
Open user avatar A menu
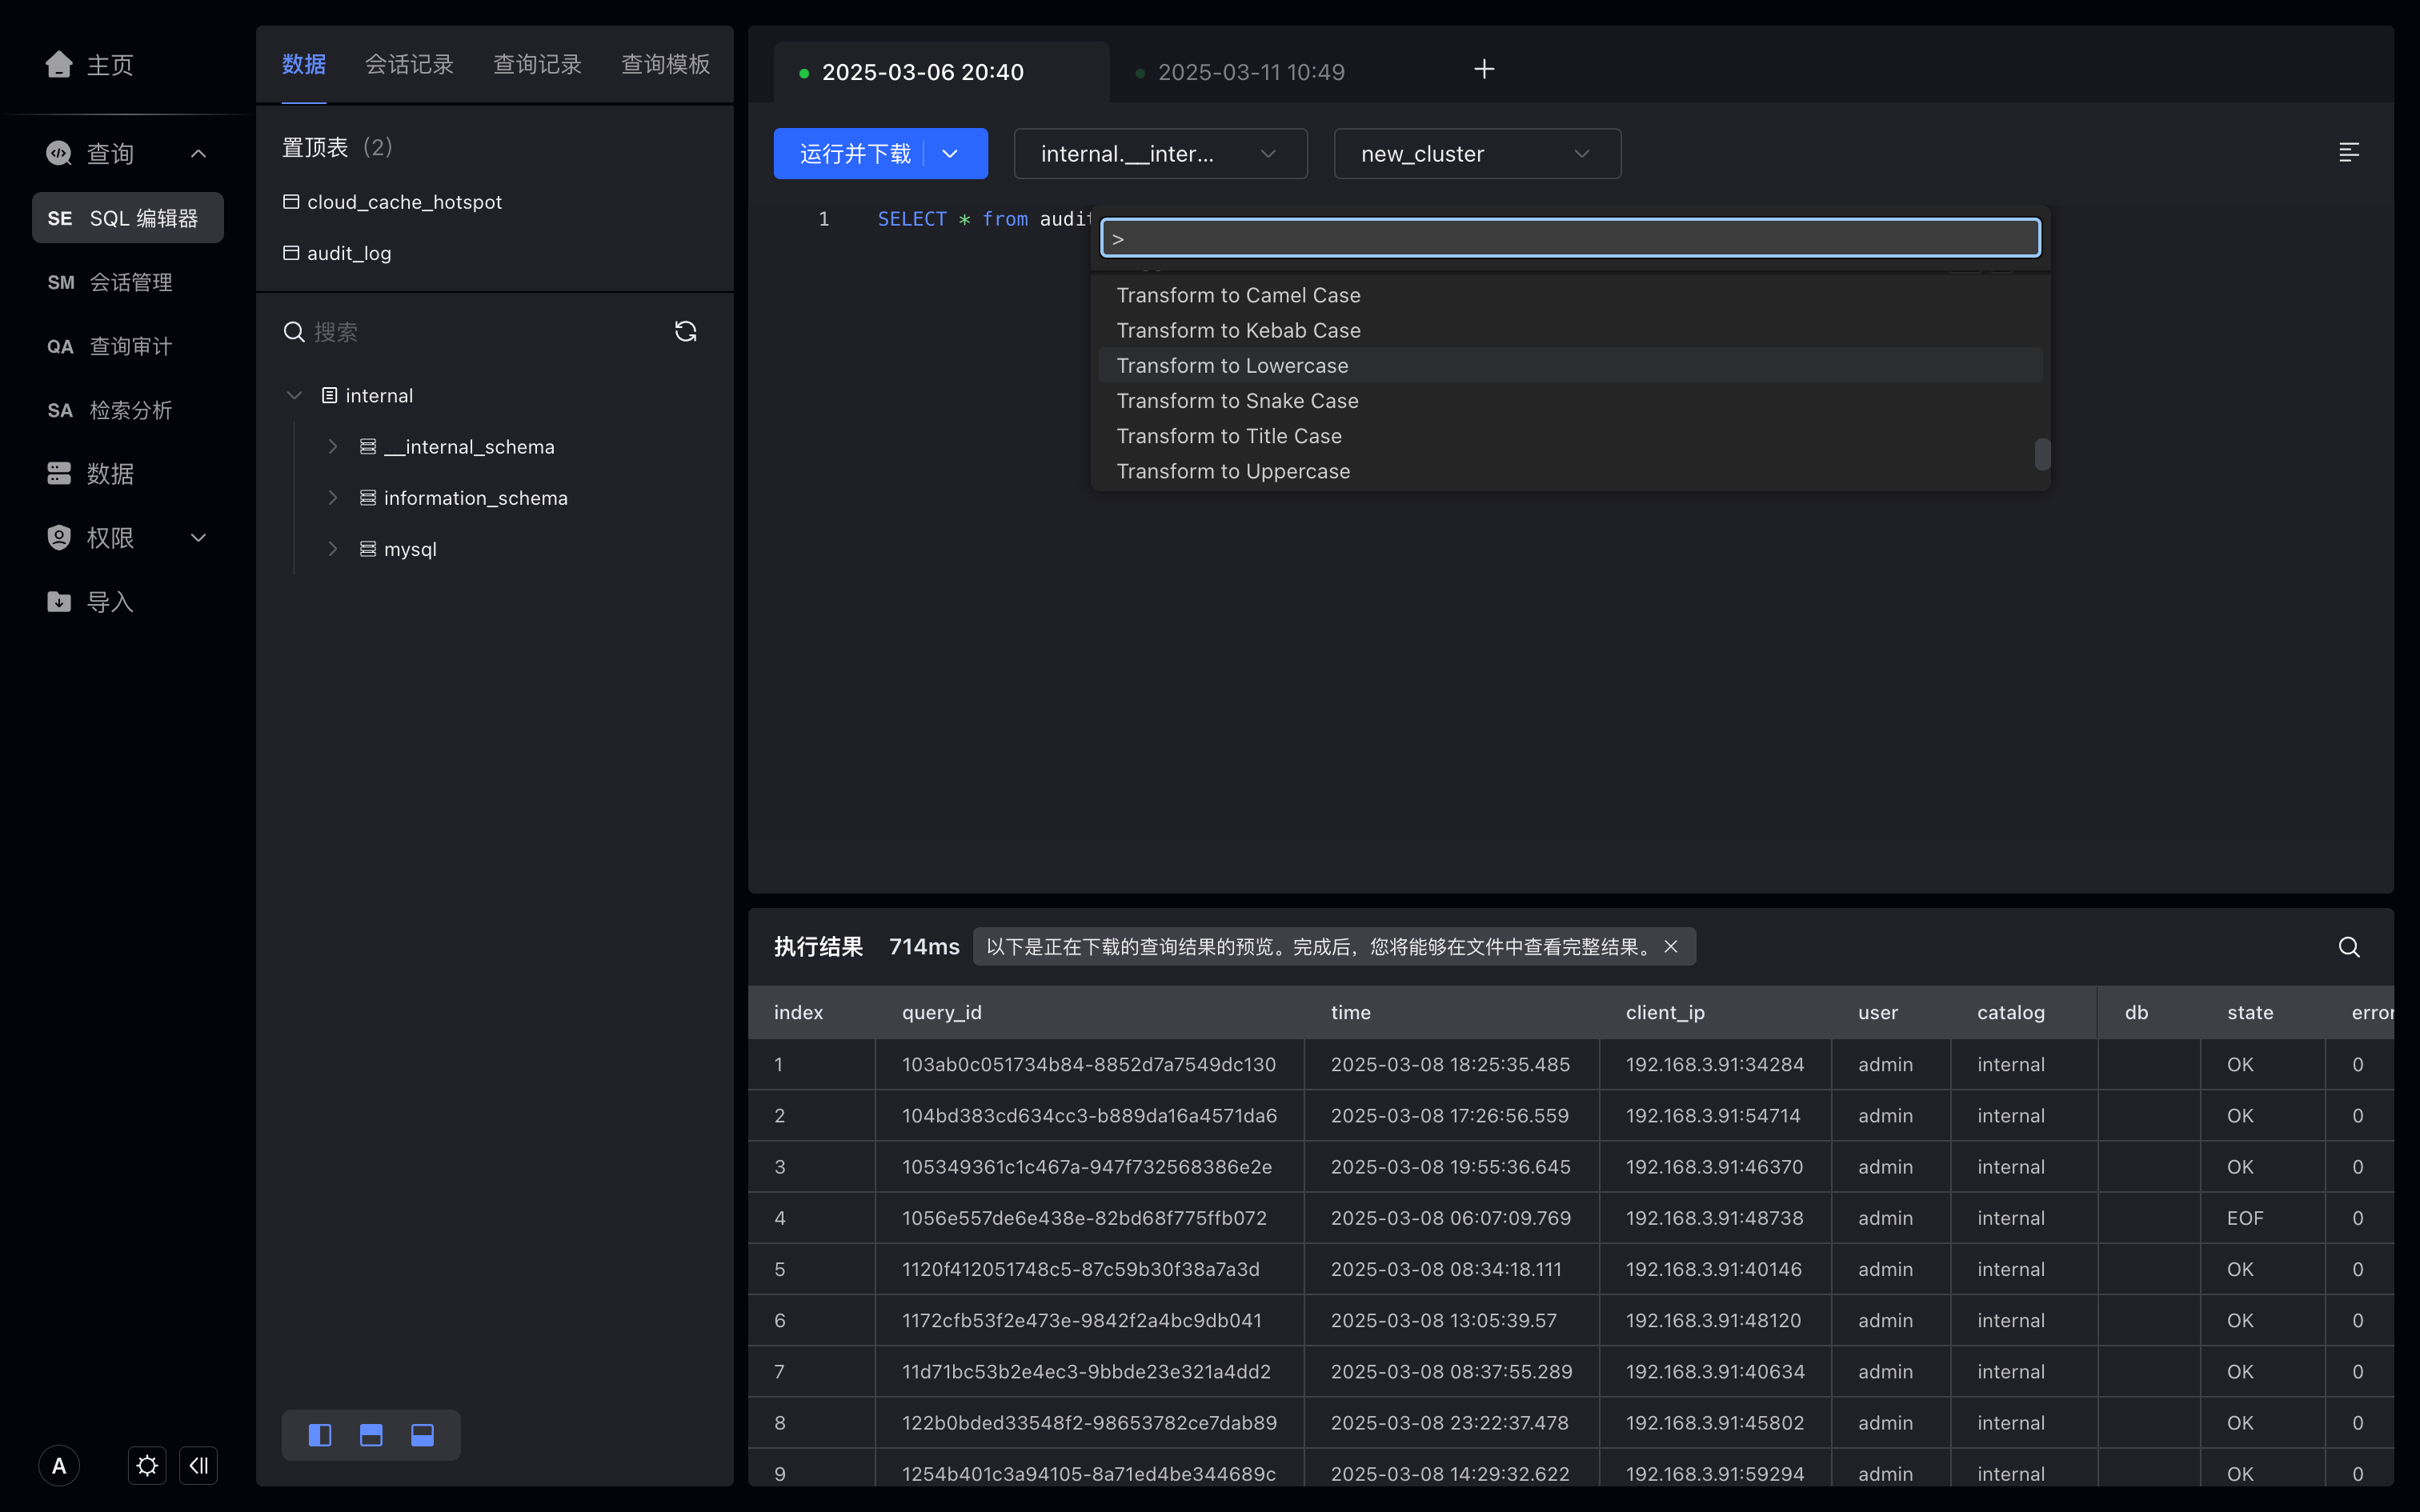coord(59,1466)
